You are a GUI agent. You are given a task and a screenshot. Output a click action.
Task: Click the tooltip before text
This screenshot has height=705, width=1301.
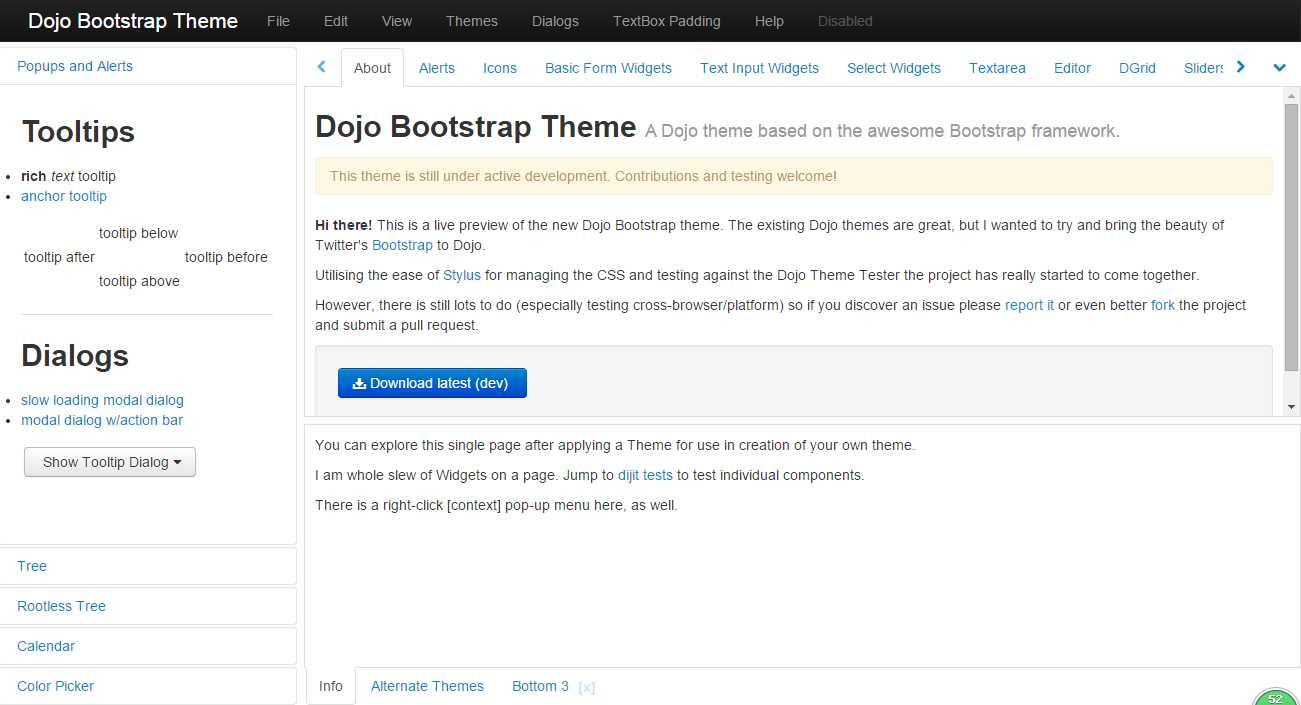(x=226, y=257)
